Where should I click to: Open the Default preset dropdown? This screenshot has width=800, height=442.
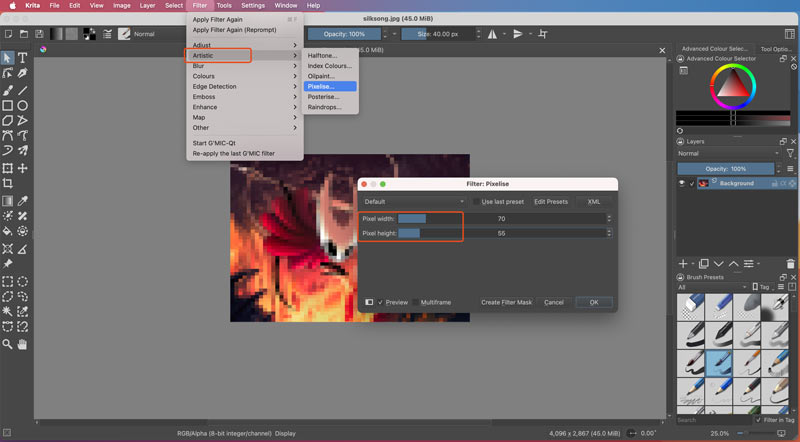pos(413,202)
